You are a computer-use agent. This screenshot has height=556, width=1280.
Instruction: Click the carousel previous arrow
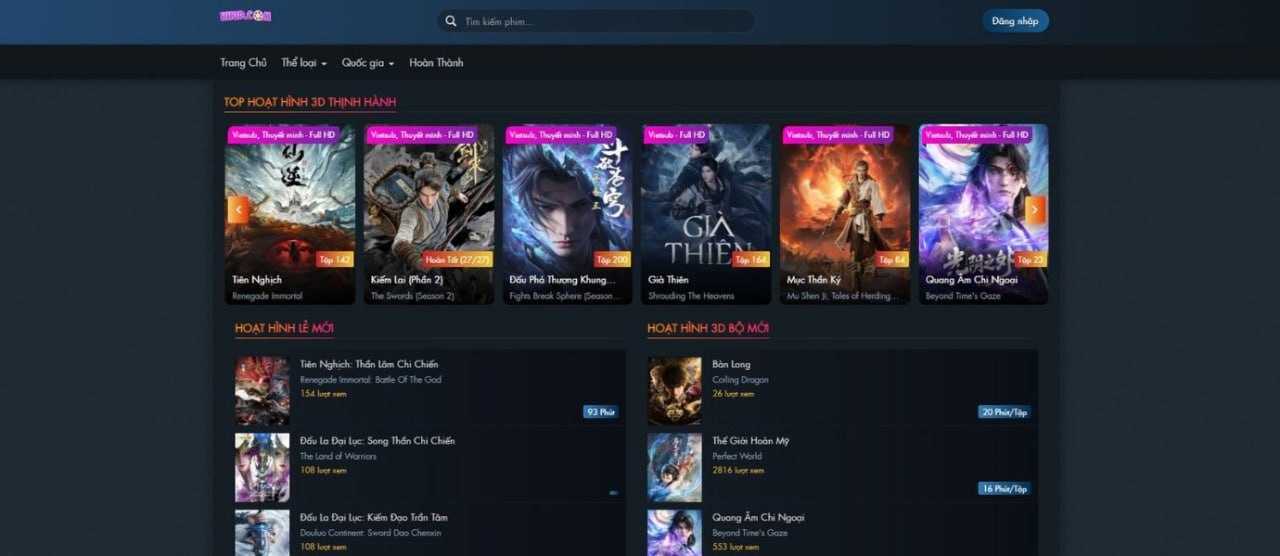[x=238, y=209]
